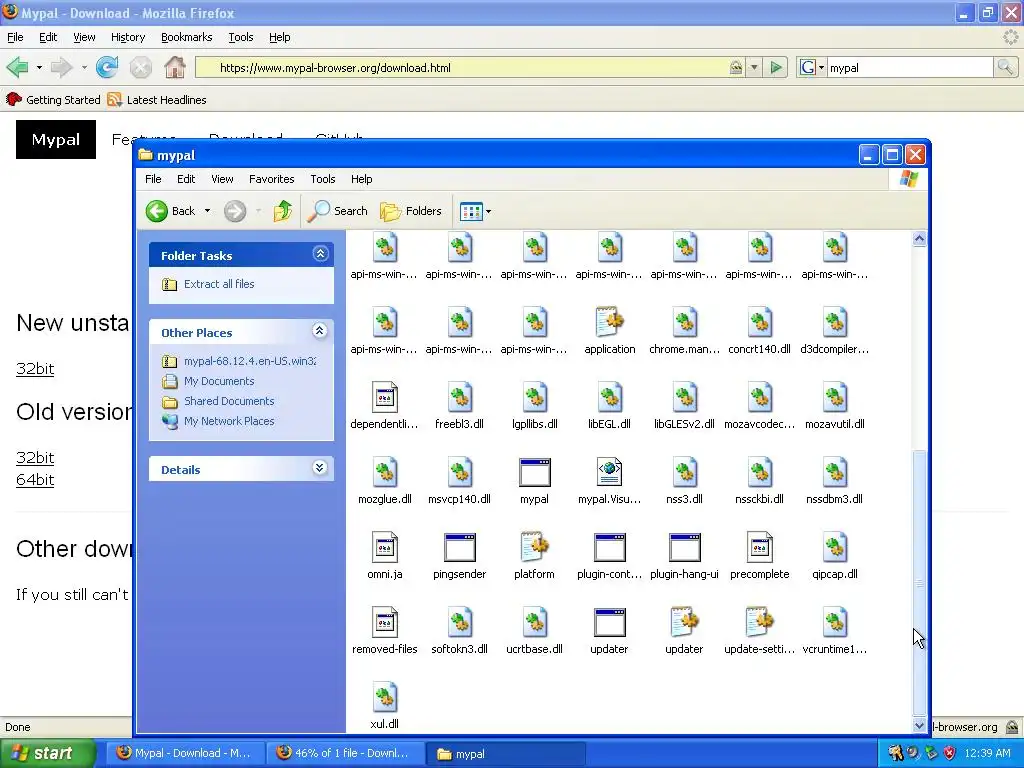Screen dimensions: 1024x768
Task: Select the lgpllibs.dll file
Action: pyautogui.click(x=534, y=406)
